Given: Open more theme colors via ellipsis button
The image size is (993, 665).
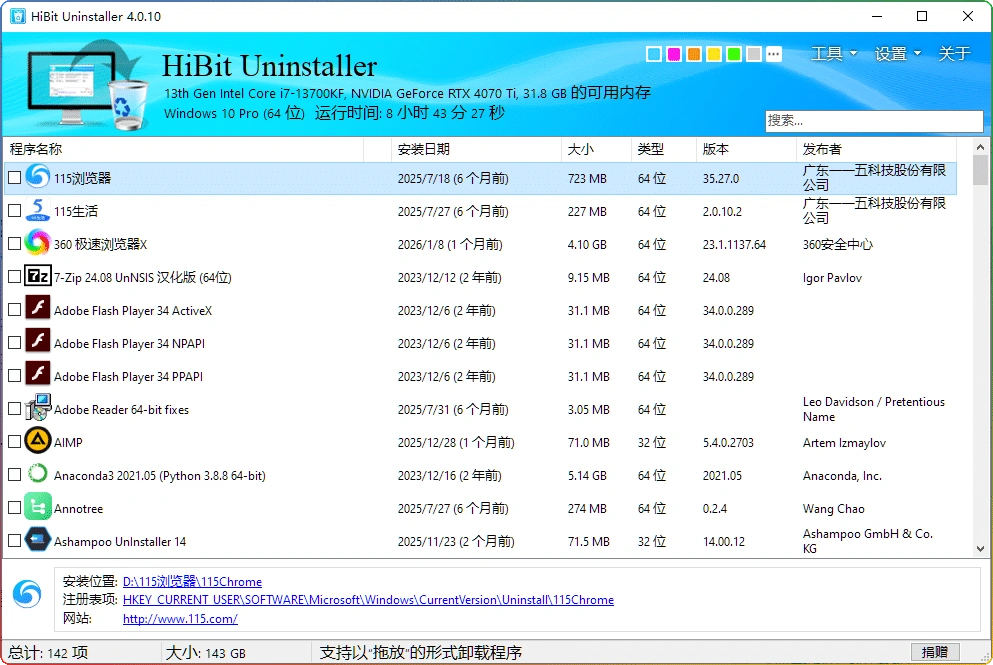Looking at the screenshot, I should (x=773, y=54).
